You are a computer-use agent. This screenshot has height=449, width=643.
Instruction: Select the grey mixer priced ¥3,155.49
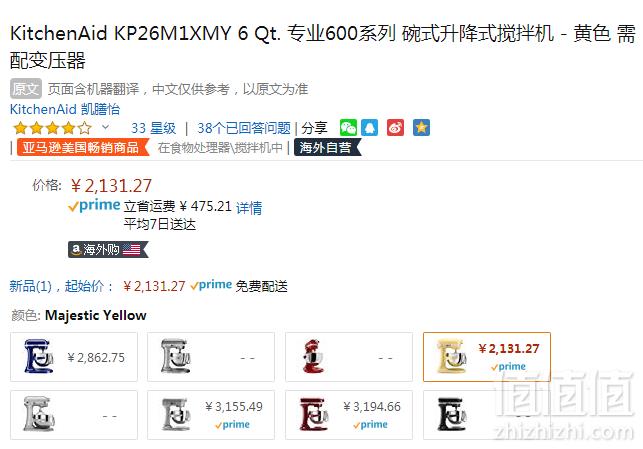[x=211, y=415]
